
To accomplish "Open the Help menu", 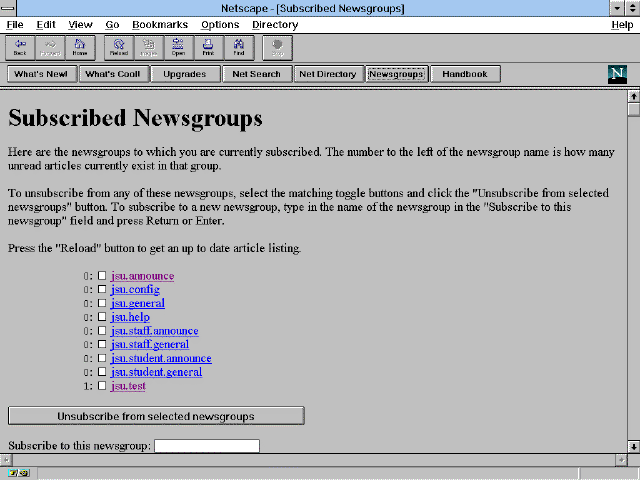I will tap(622, 25).
